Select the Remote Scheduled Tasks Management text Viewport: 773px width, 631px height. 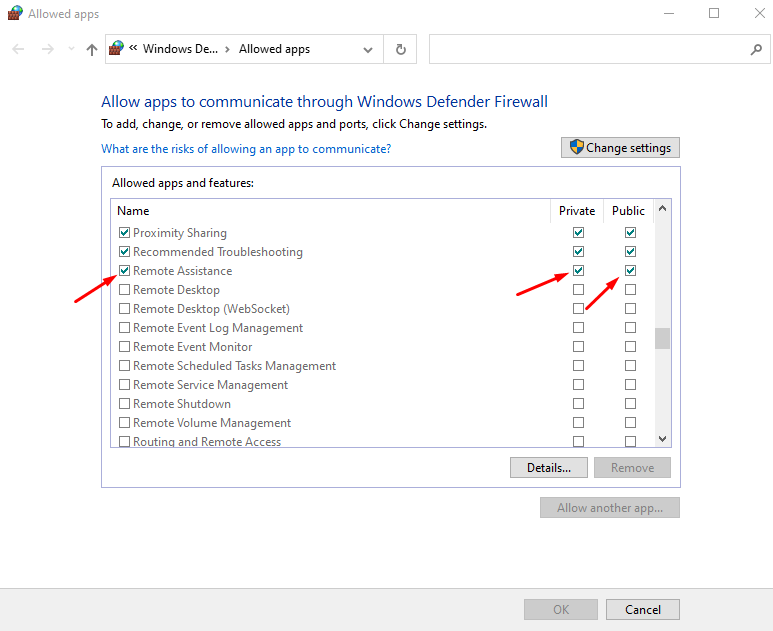click(x=235, y=366)
